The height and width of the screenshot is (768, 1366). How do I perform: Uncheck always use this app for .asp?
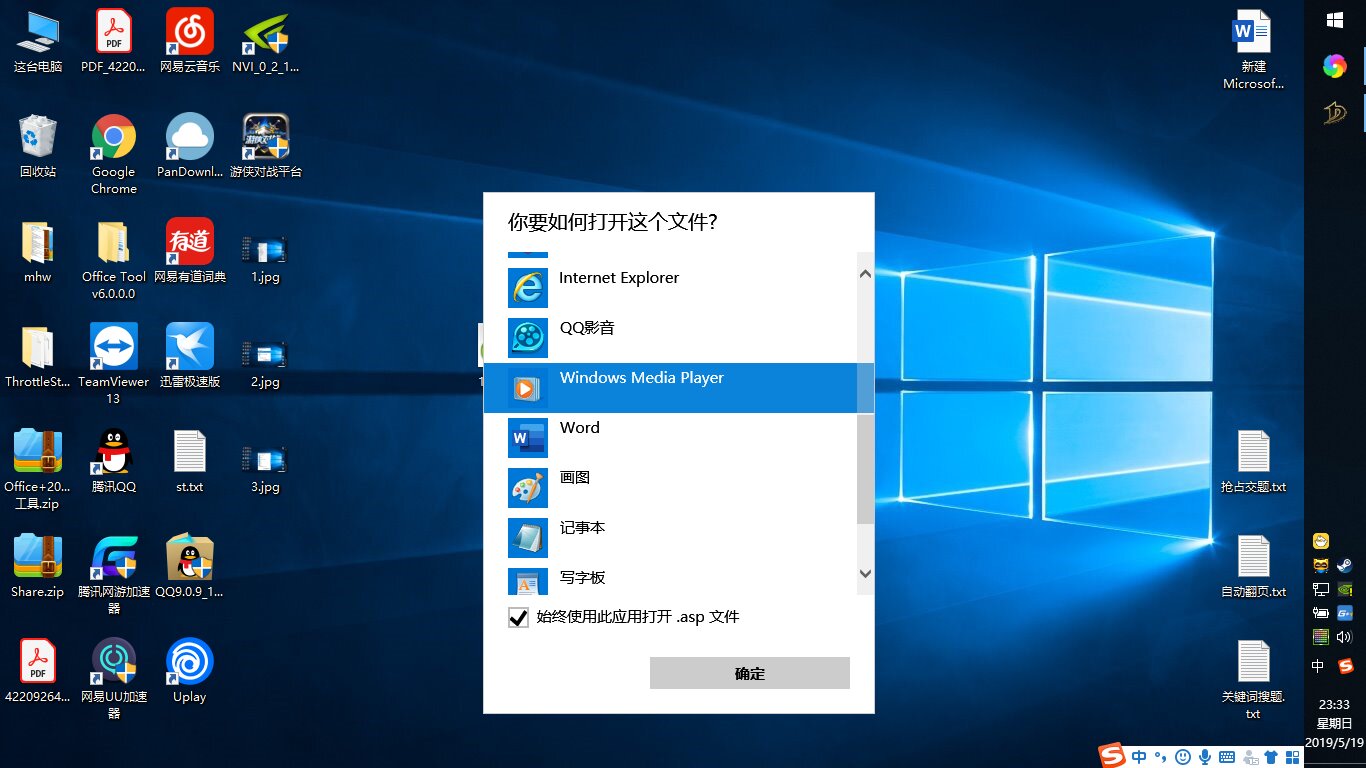pyautogui.click(x=518, y=618)
